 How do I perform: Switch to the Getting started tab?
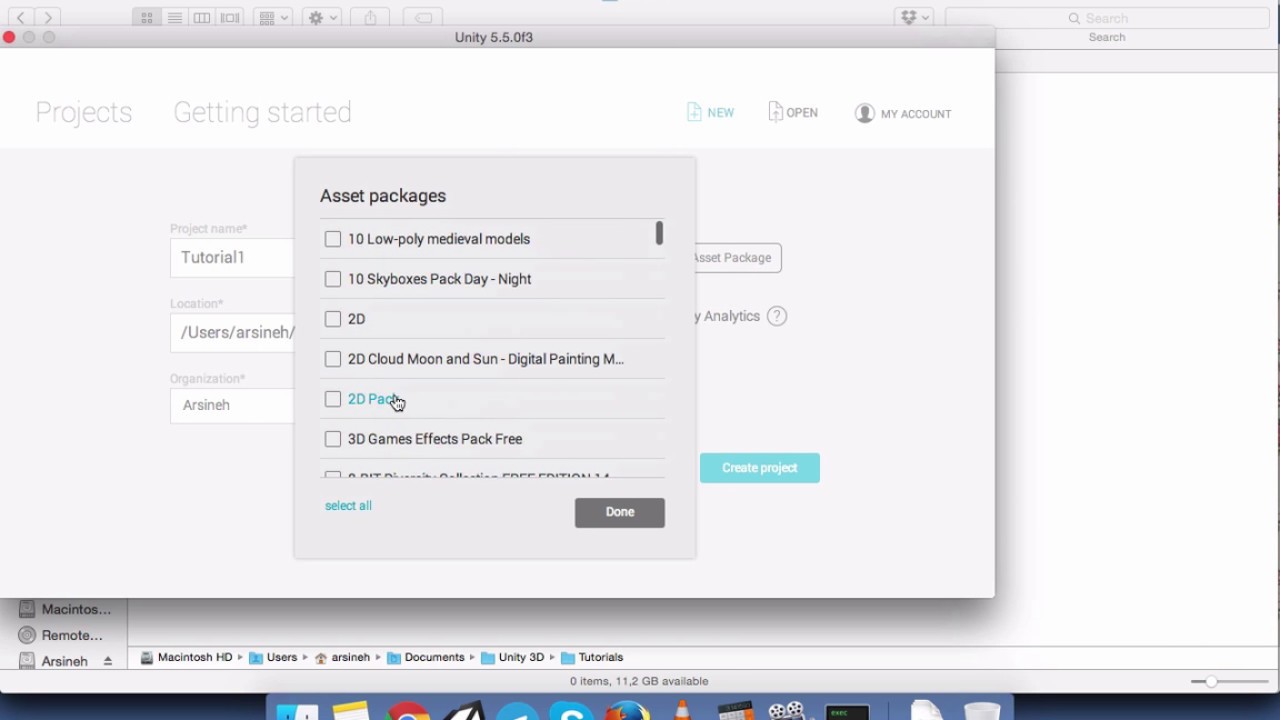(262, 112)
